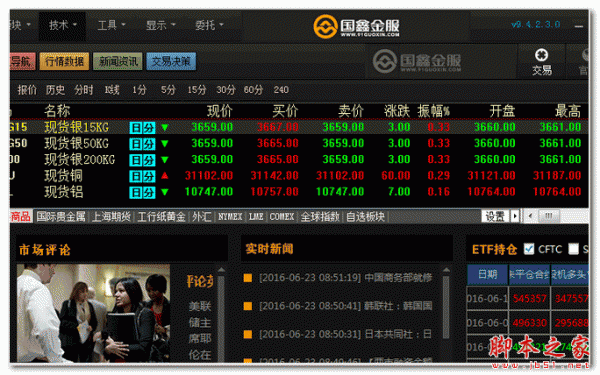Click the 分 minute chart icon for 现货银15KG
600x375 pixels.
[149, 128]
